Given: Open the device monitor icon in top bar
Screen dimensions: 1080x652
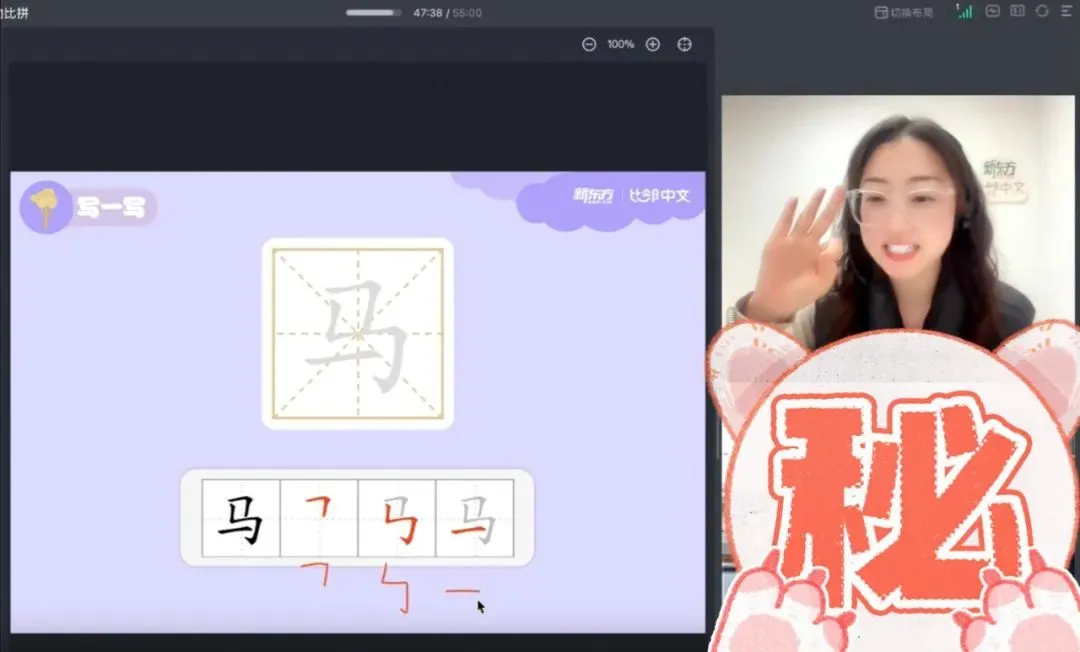Looking at the screenshot, I should click(993, 11).
